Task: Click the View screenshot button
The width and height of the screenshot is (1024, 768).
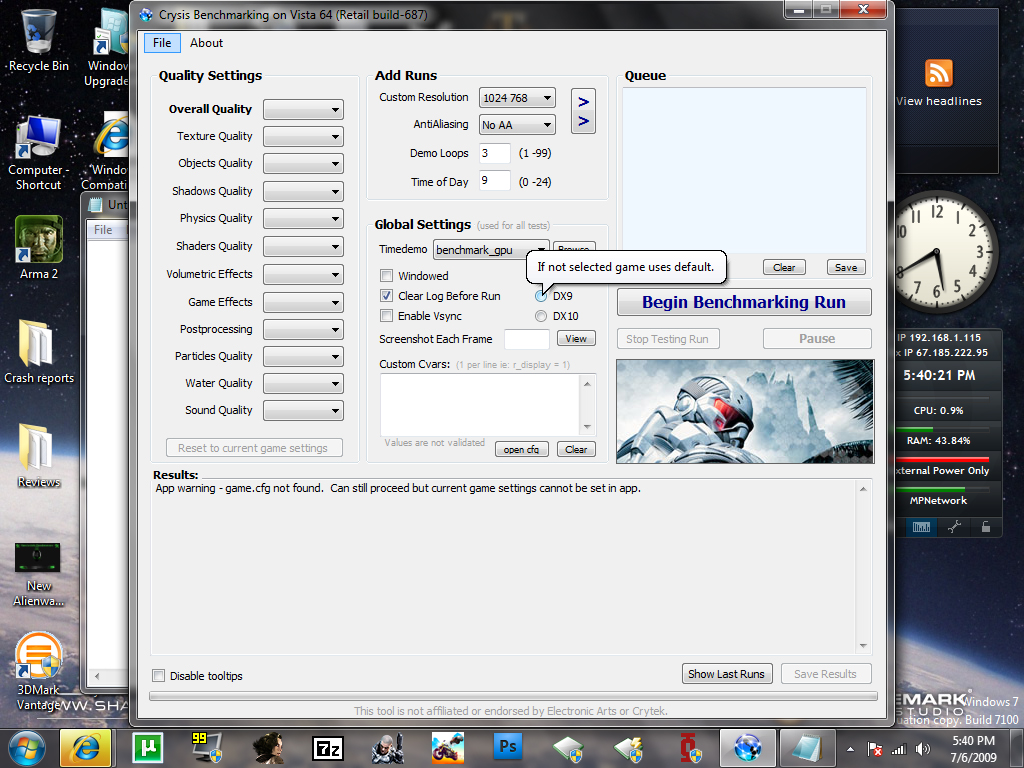Action: tap(576, 338)
